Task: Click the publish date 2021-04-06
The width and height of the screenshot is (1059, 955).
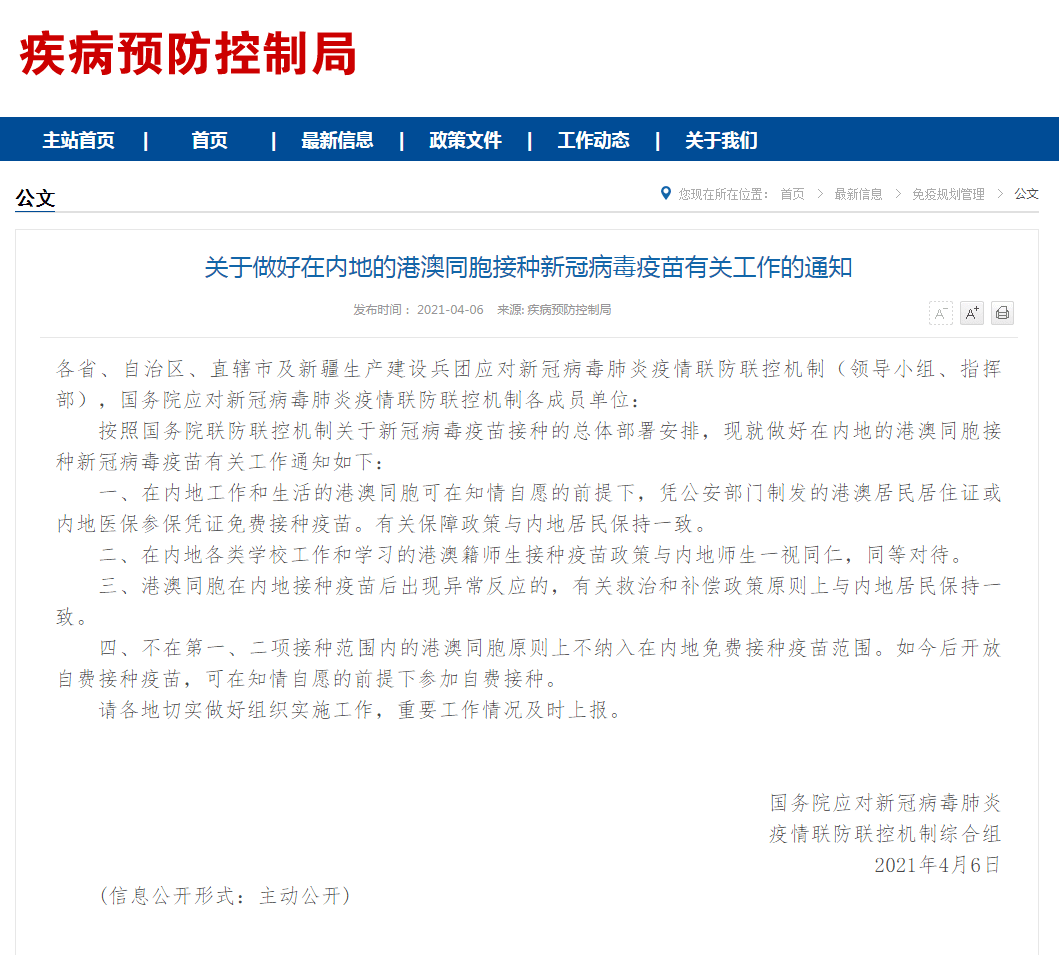Action: click(x=450, y=310)
